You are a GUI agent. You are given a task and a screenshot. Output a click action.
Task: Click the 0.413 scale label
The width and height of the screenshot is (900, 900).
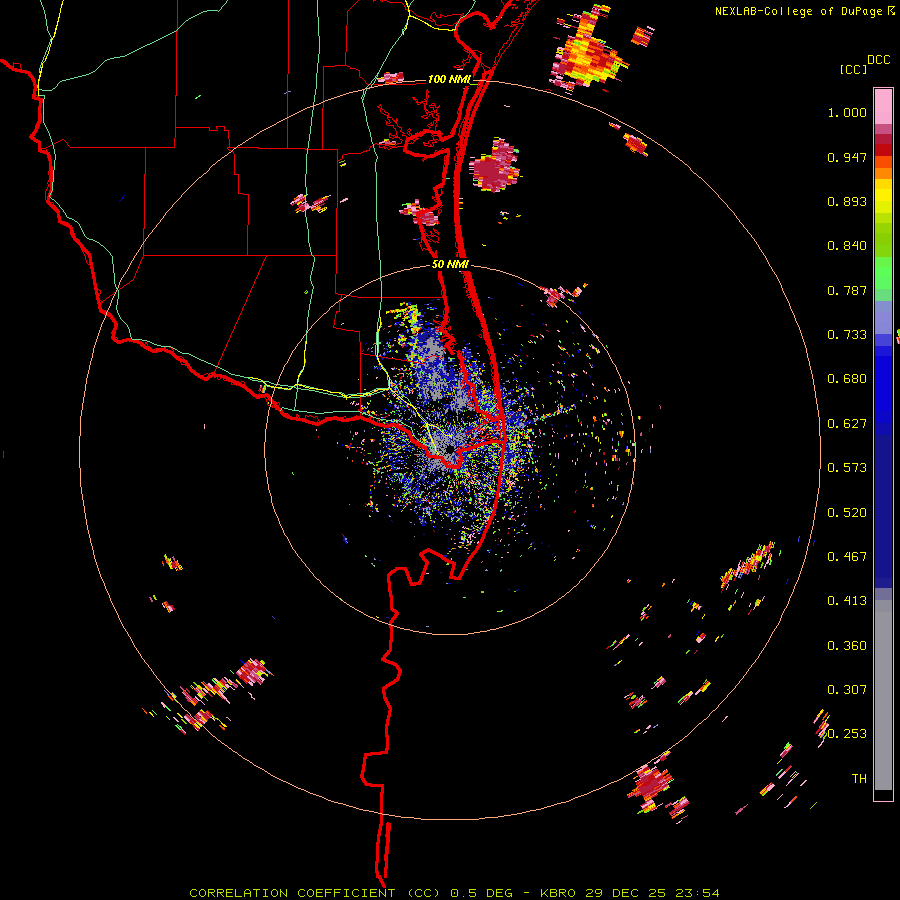[x=847, y=601]
